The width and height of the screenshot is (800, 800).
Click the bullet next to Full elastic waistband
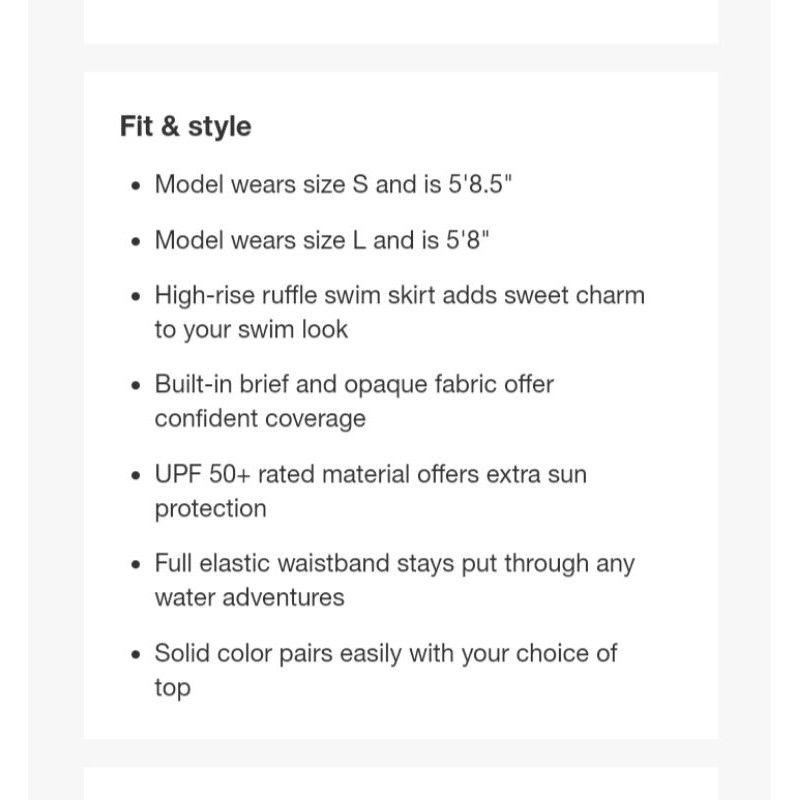tap(136, 565)
